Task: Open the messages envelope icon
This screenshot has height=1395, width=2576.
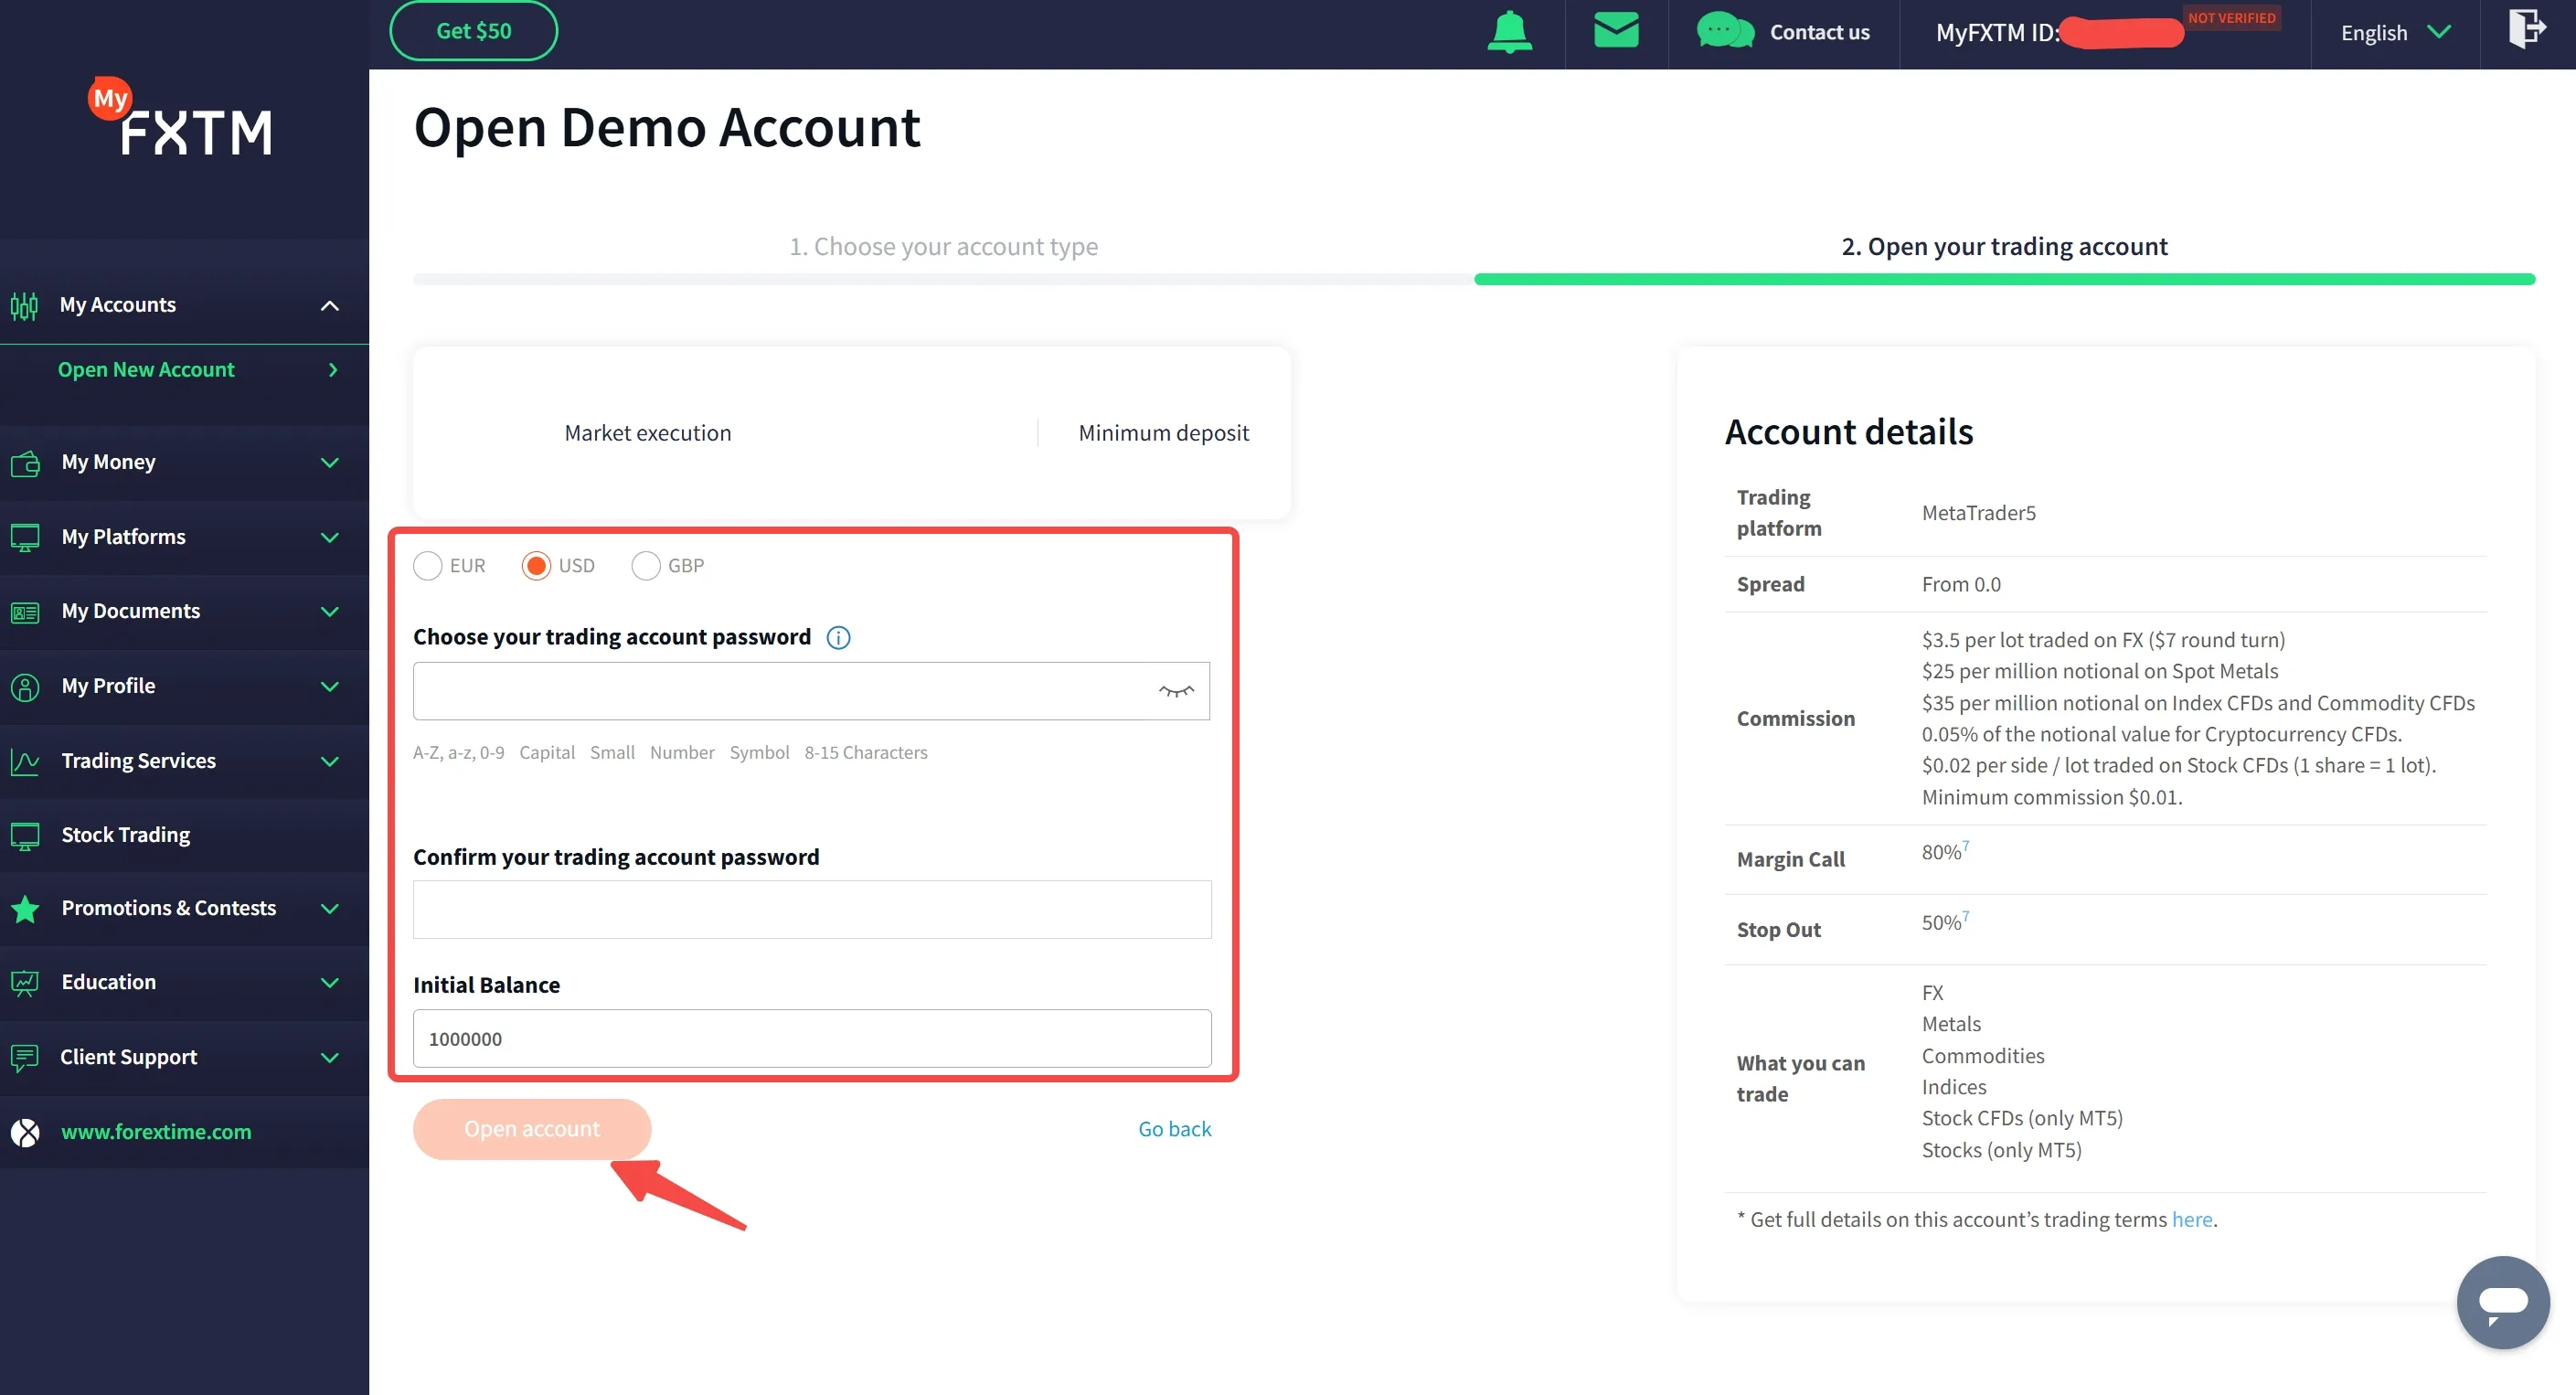Action: pyautogui.click(x=1616, y=30)
